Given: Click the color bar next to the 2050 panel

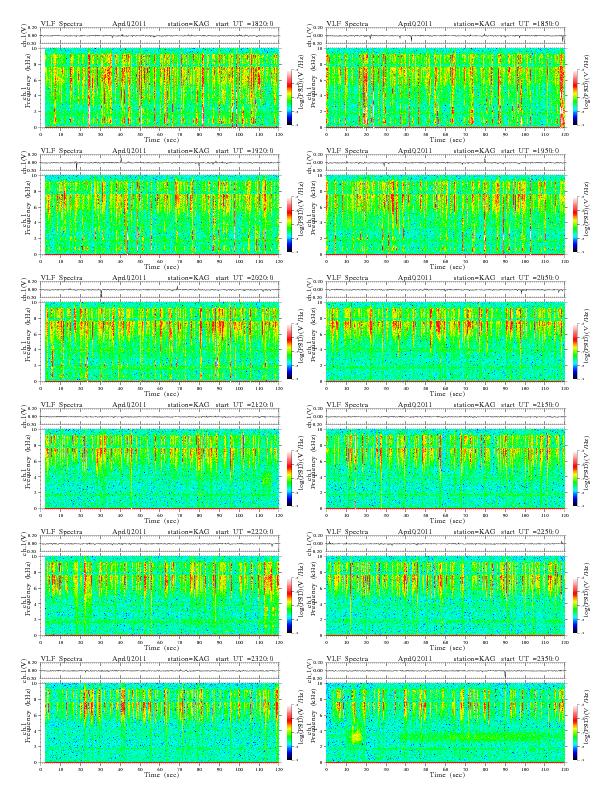Looking at the screenshot, I should (575, 351).
